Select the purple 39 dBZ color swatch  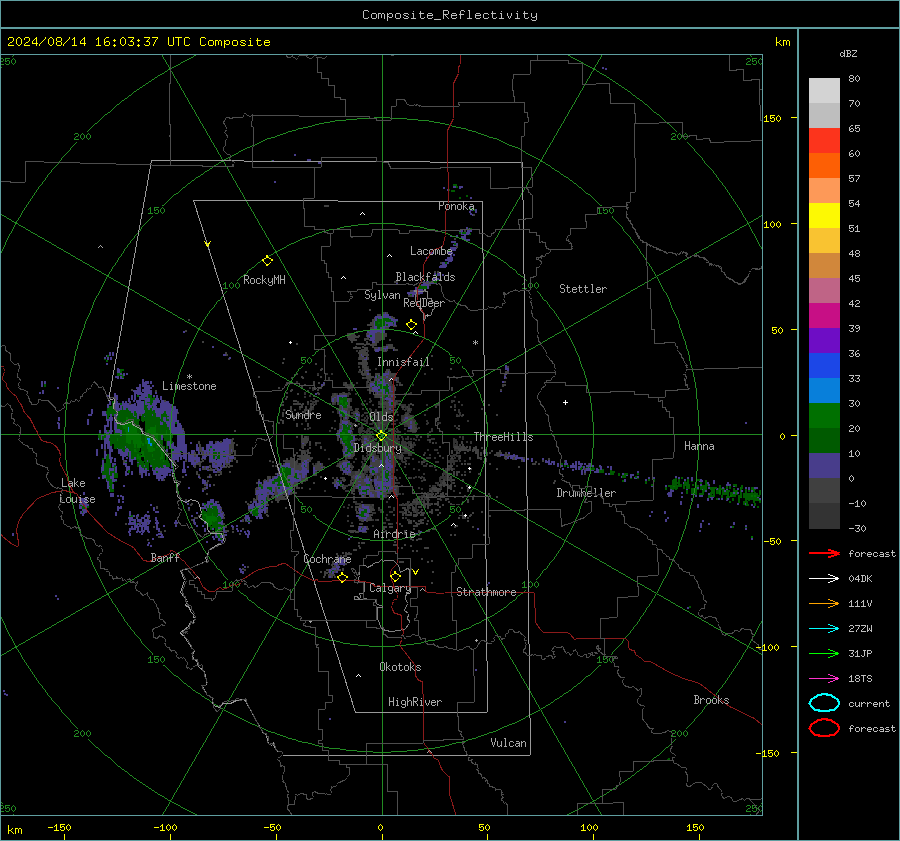click(824, 340)
